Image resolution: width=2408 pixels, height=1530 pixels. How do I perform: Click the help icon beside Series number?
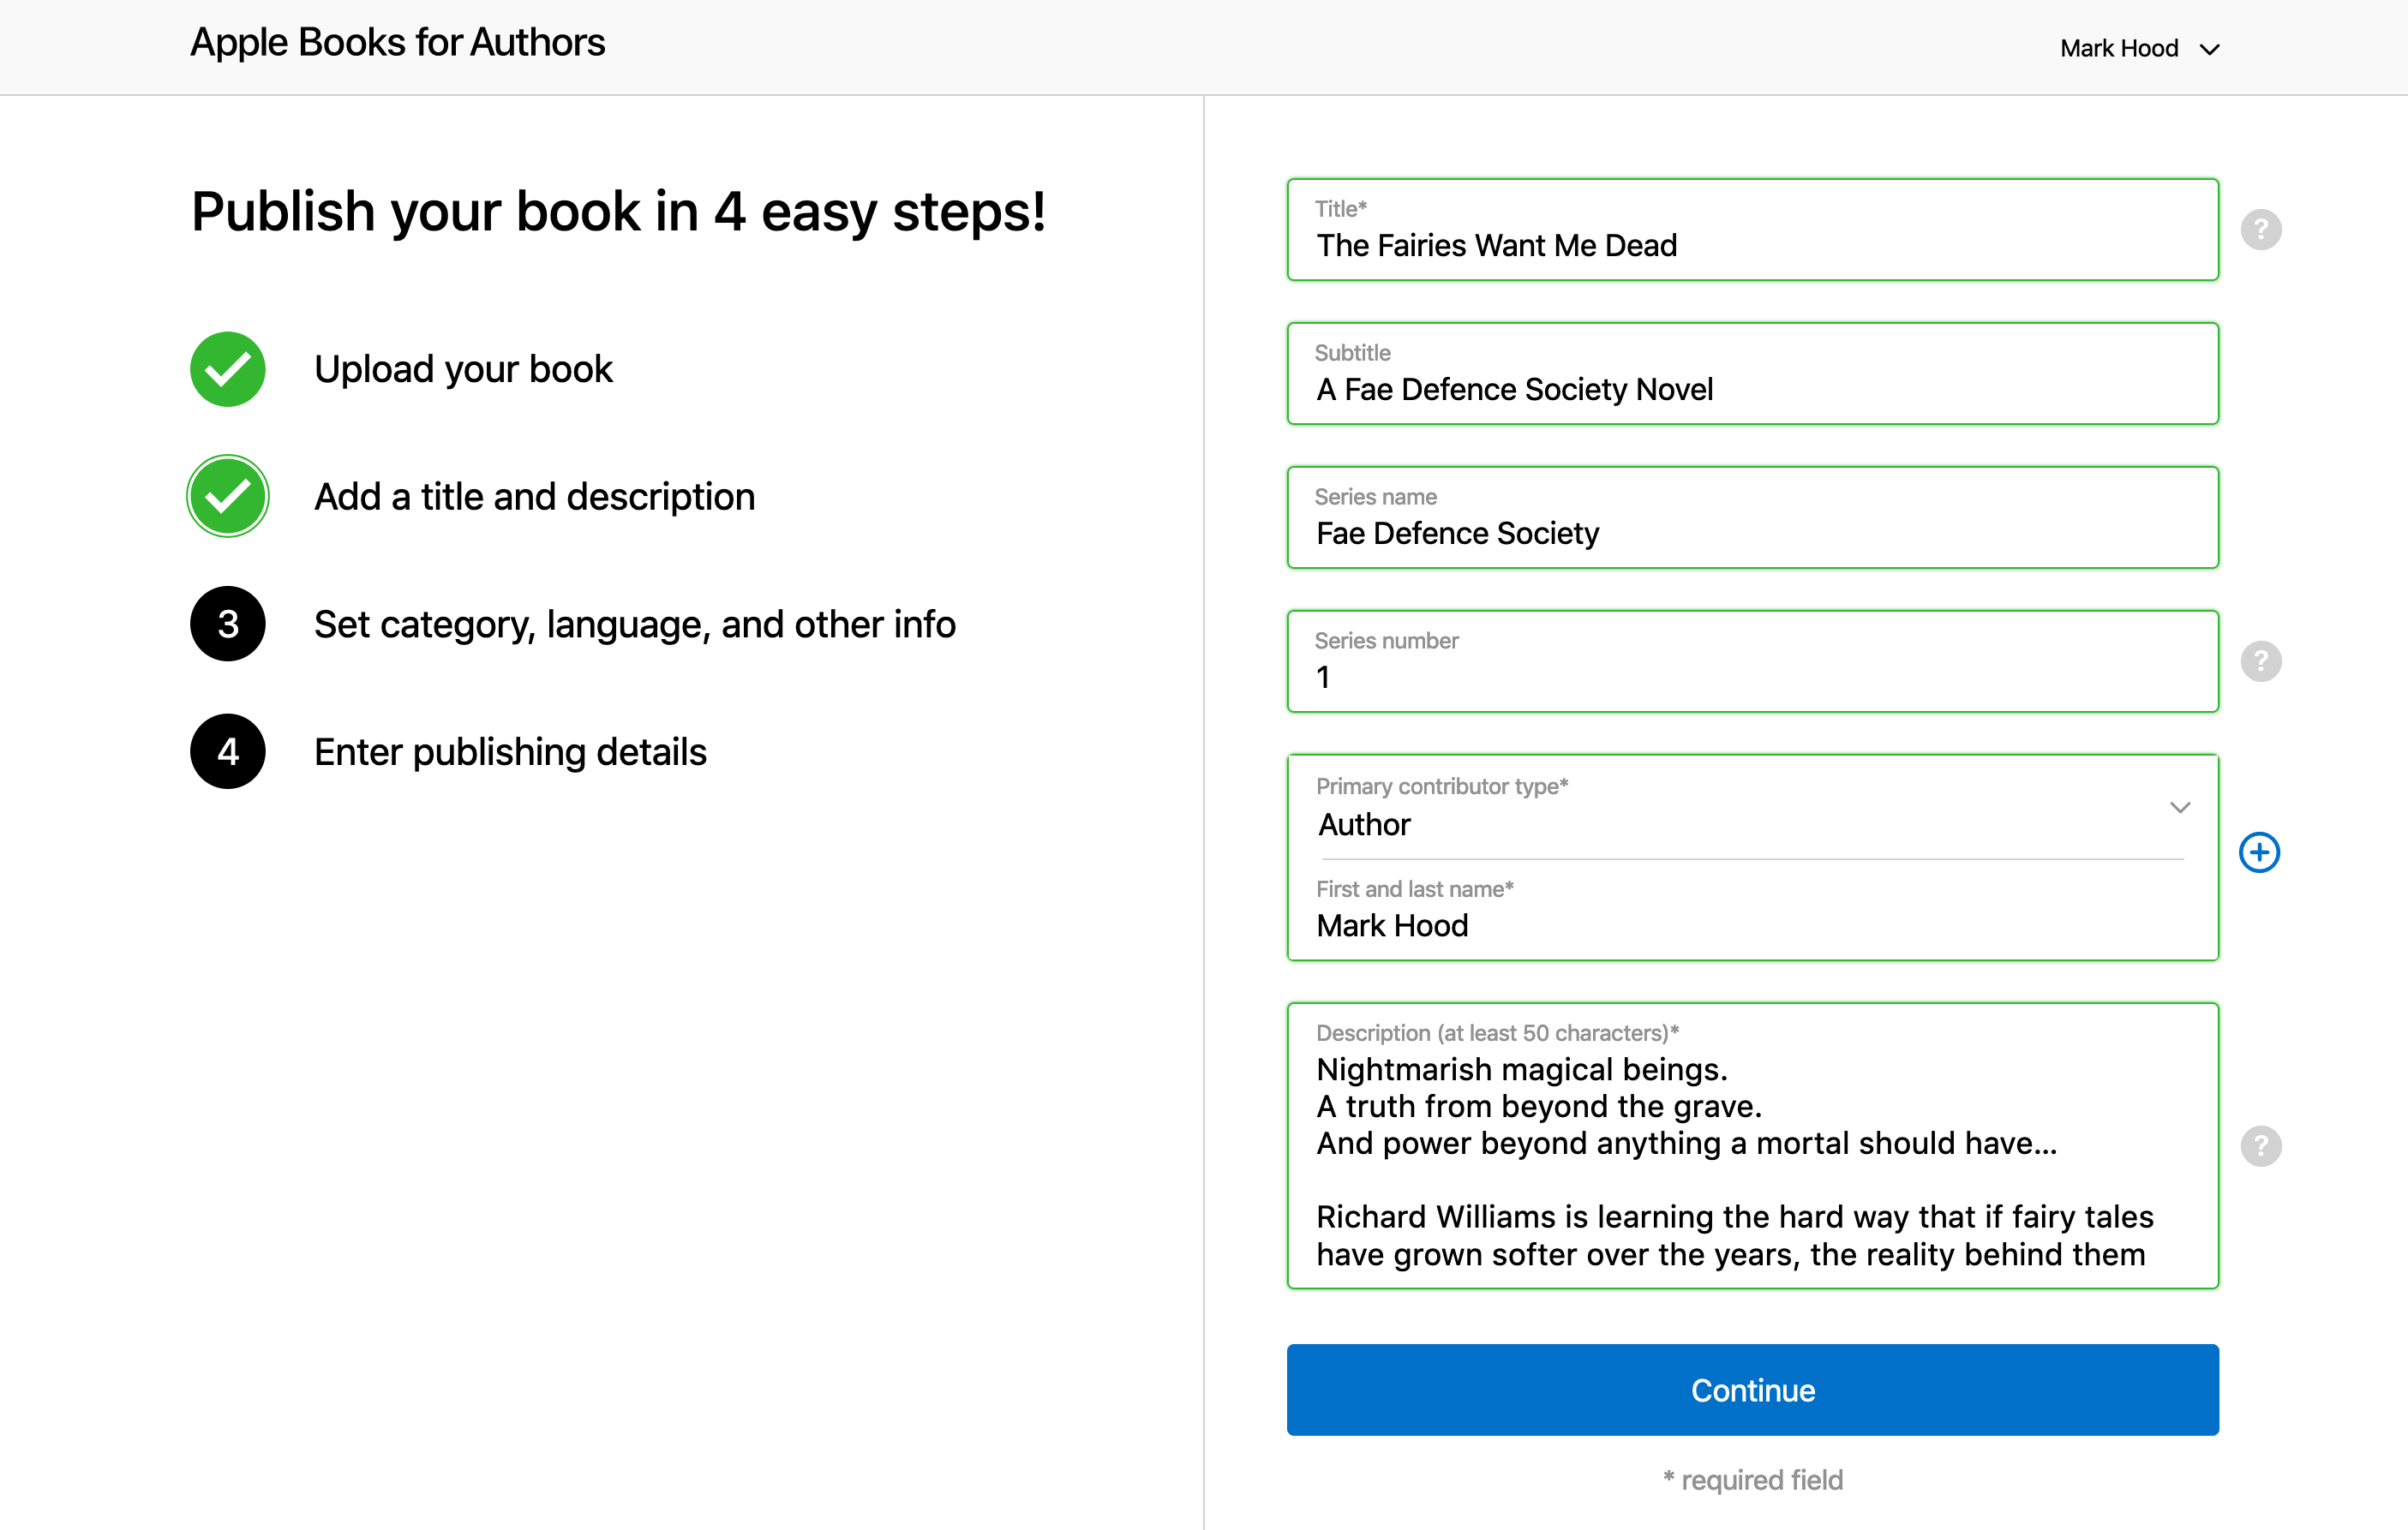click(2260, 661)
